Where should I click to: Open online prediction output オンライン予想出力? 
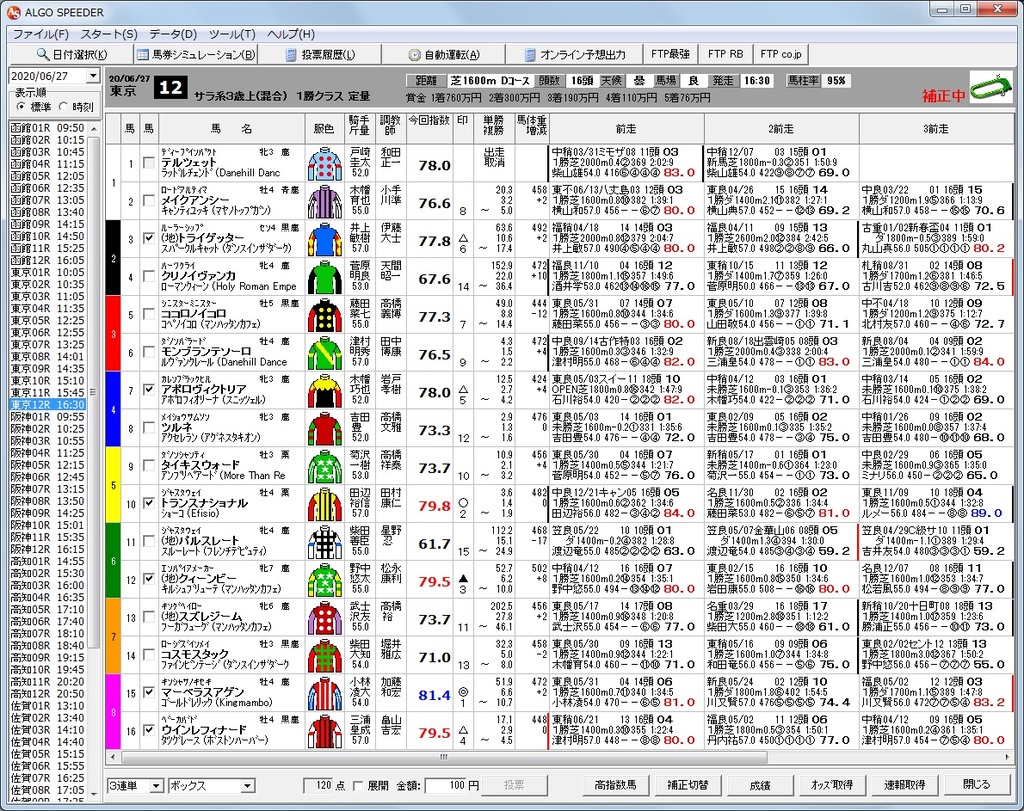tap(575, 55)
